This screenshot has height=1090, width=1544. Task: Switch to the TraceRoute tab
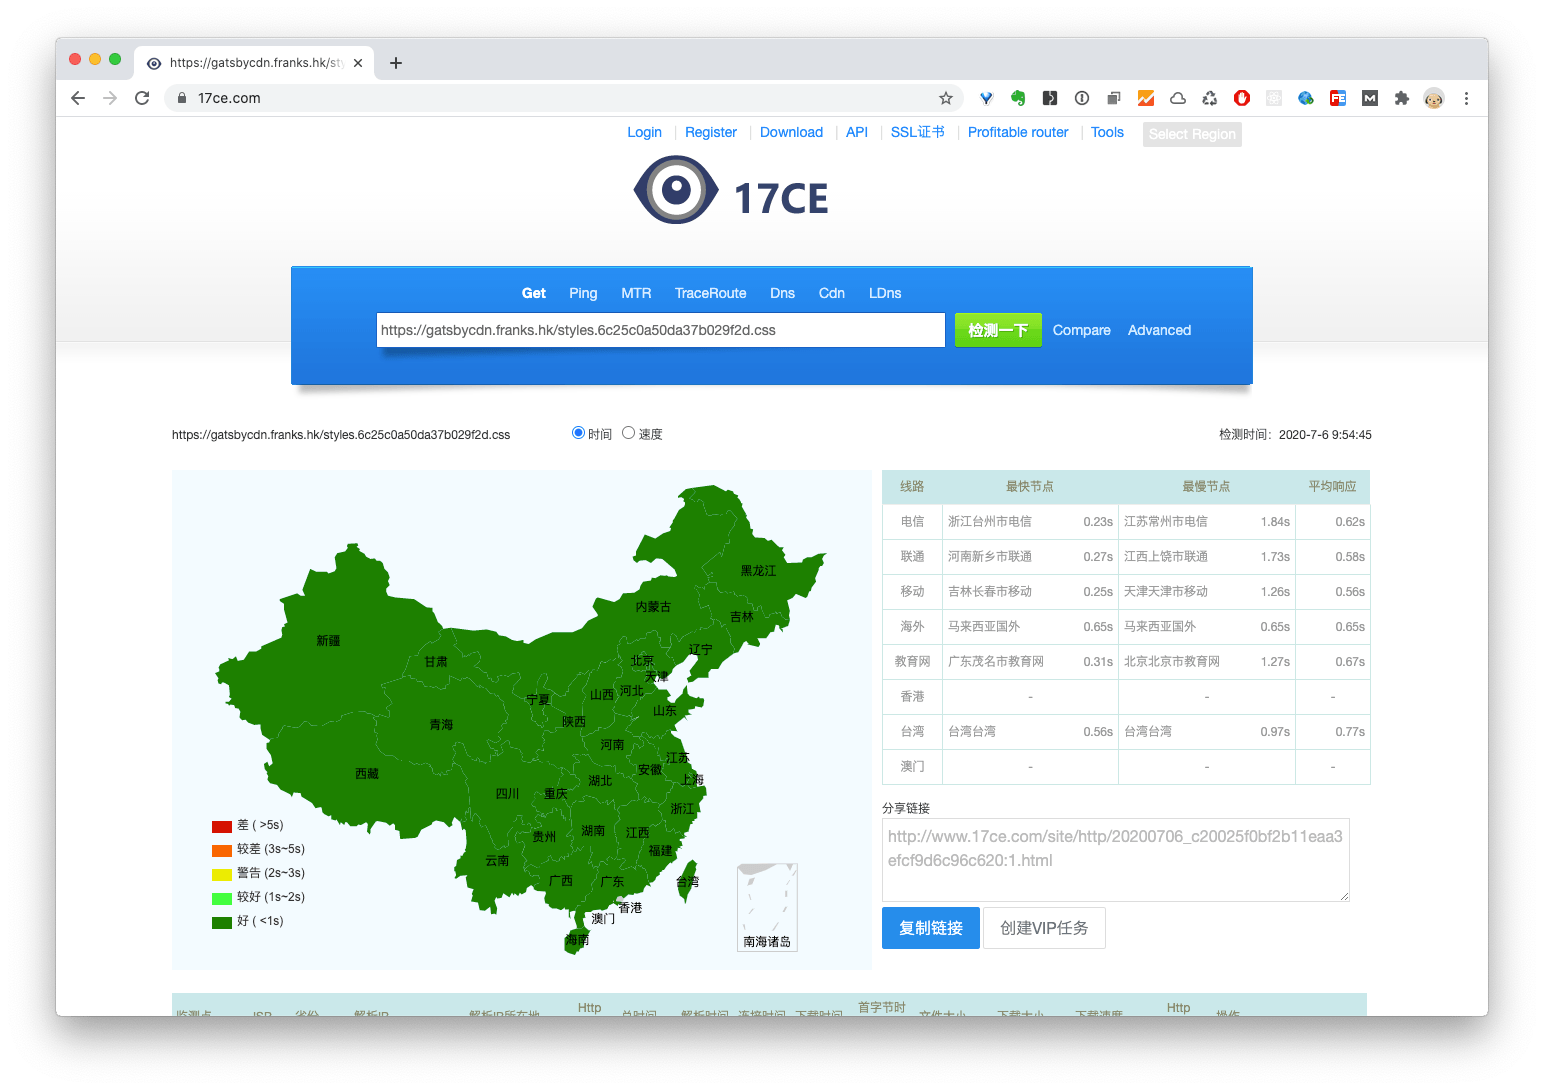coord(710,293)
